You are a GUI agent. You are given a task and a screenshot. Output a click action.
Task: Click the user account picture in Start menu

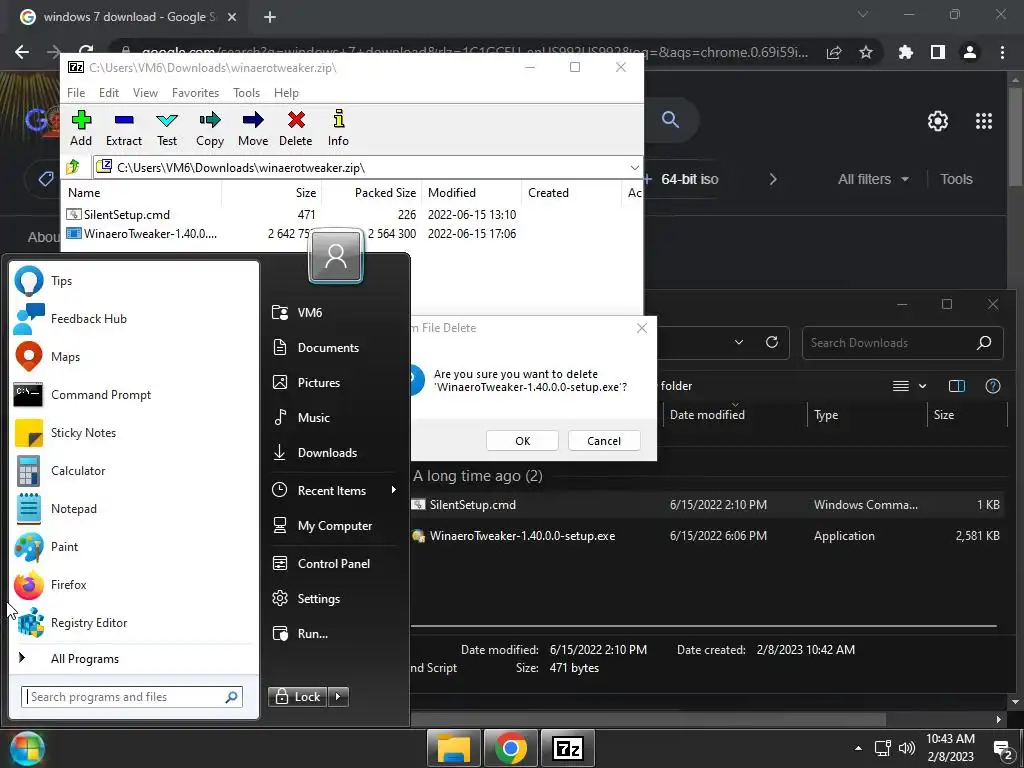click(x=336, y=256)
